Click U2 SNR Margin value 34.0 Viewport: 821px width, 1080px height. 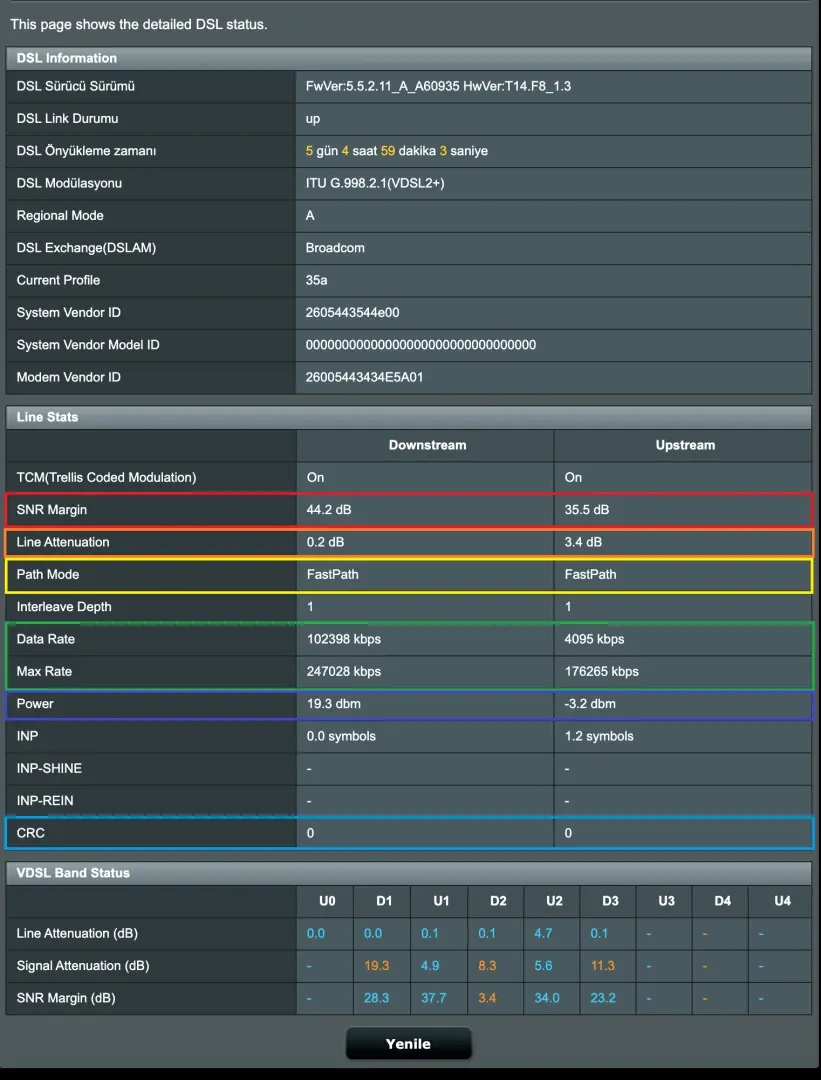[547, 998]
